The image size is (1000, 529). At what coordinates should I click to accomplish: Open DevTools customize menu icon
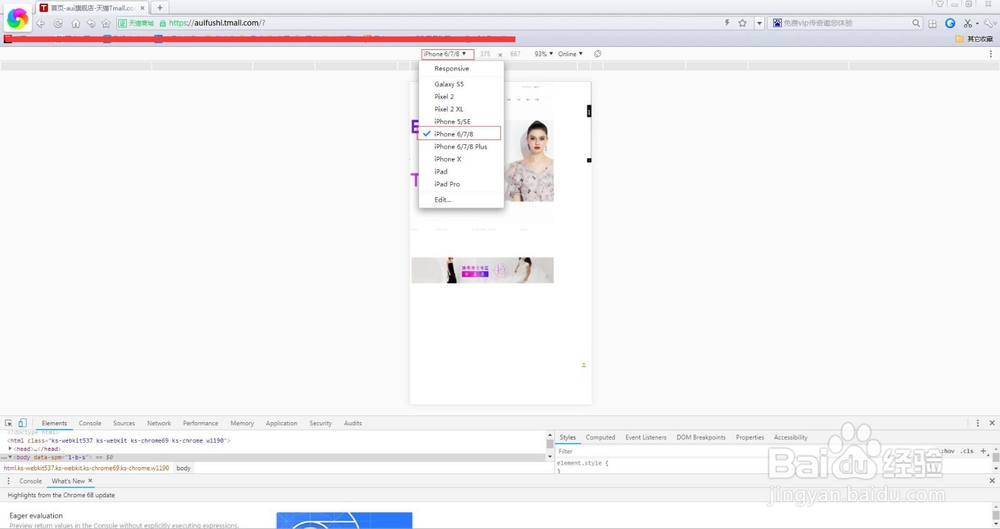tap(978, 423)
